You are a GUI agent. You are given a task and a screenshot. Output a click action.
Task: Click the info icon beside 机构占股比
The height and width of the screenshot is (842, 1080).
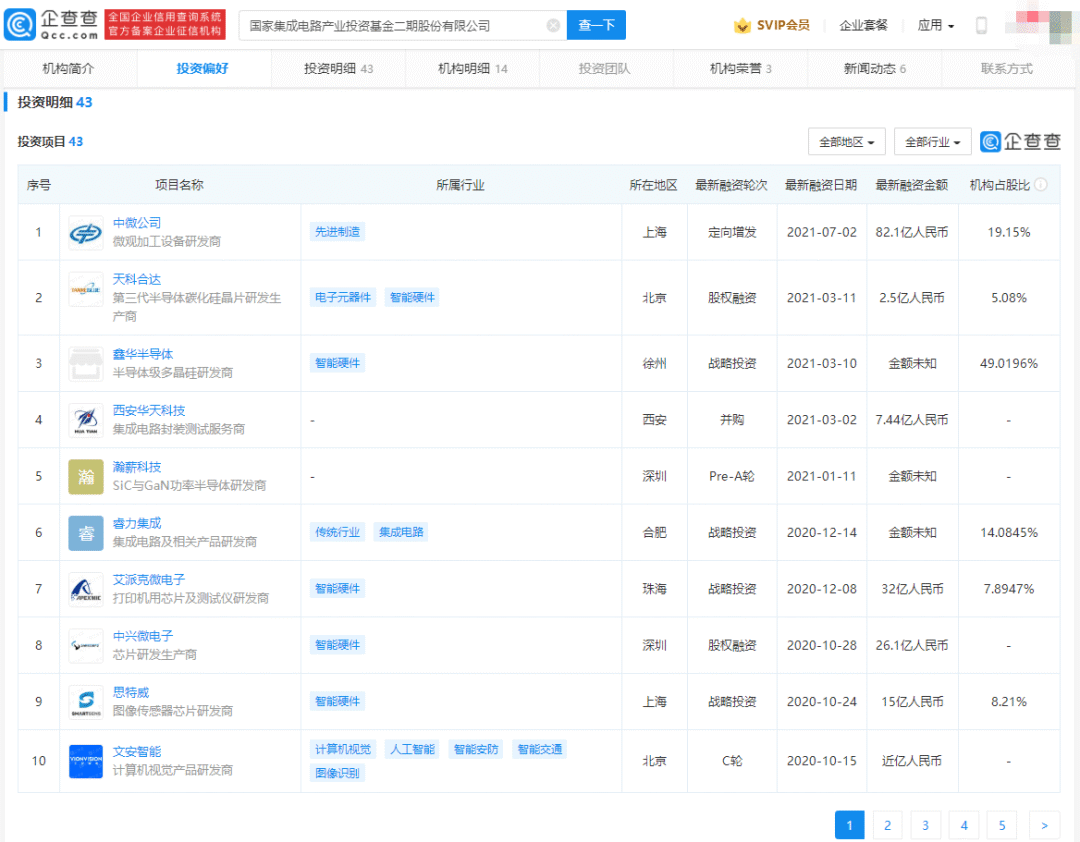point(1041,185)
